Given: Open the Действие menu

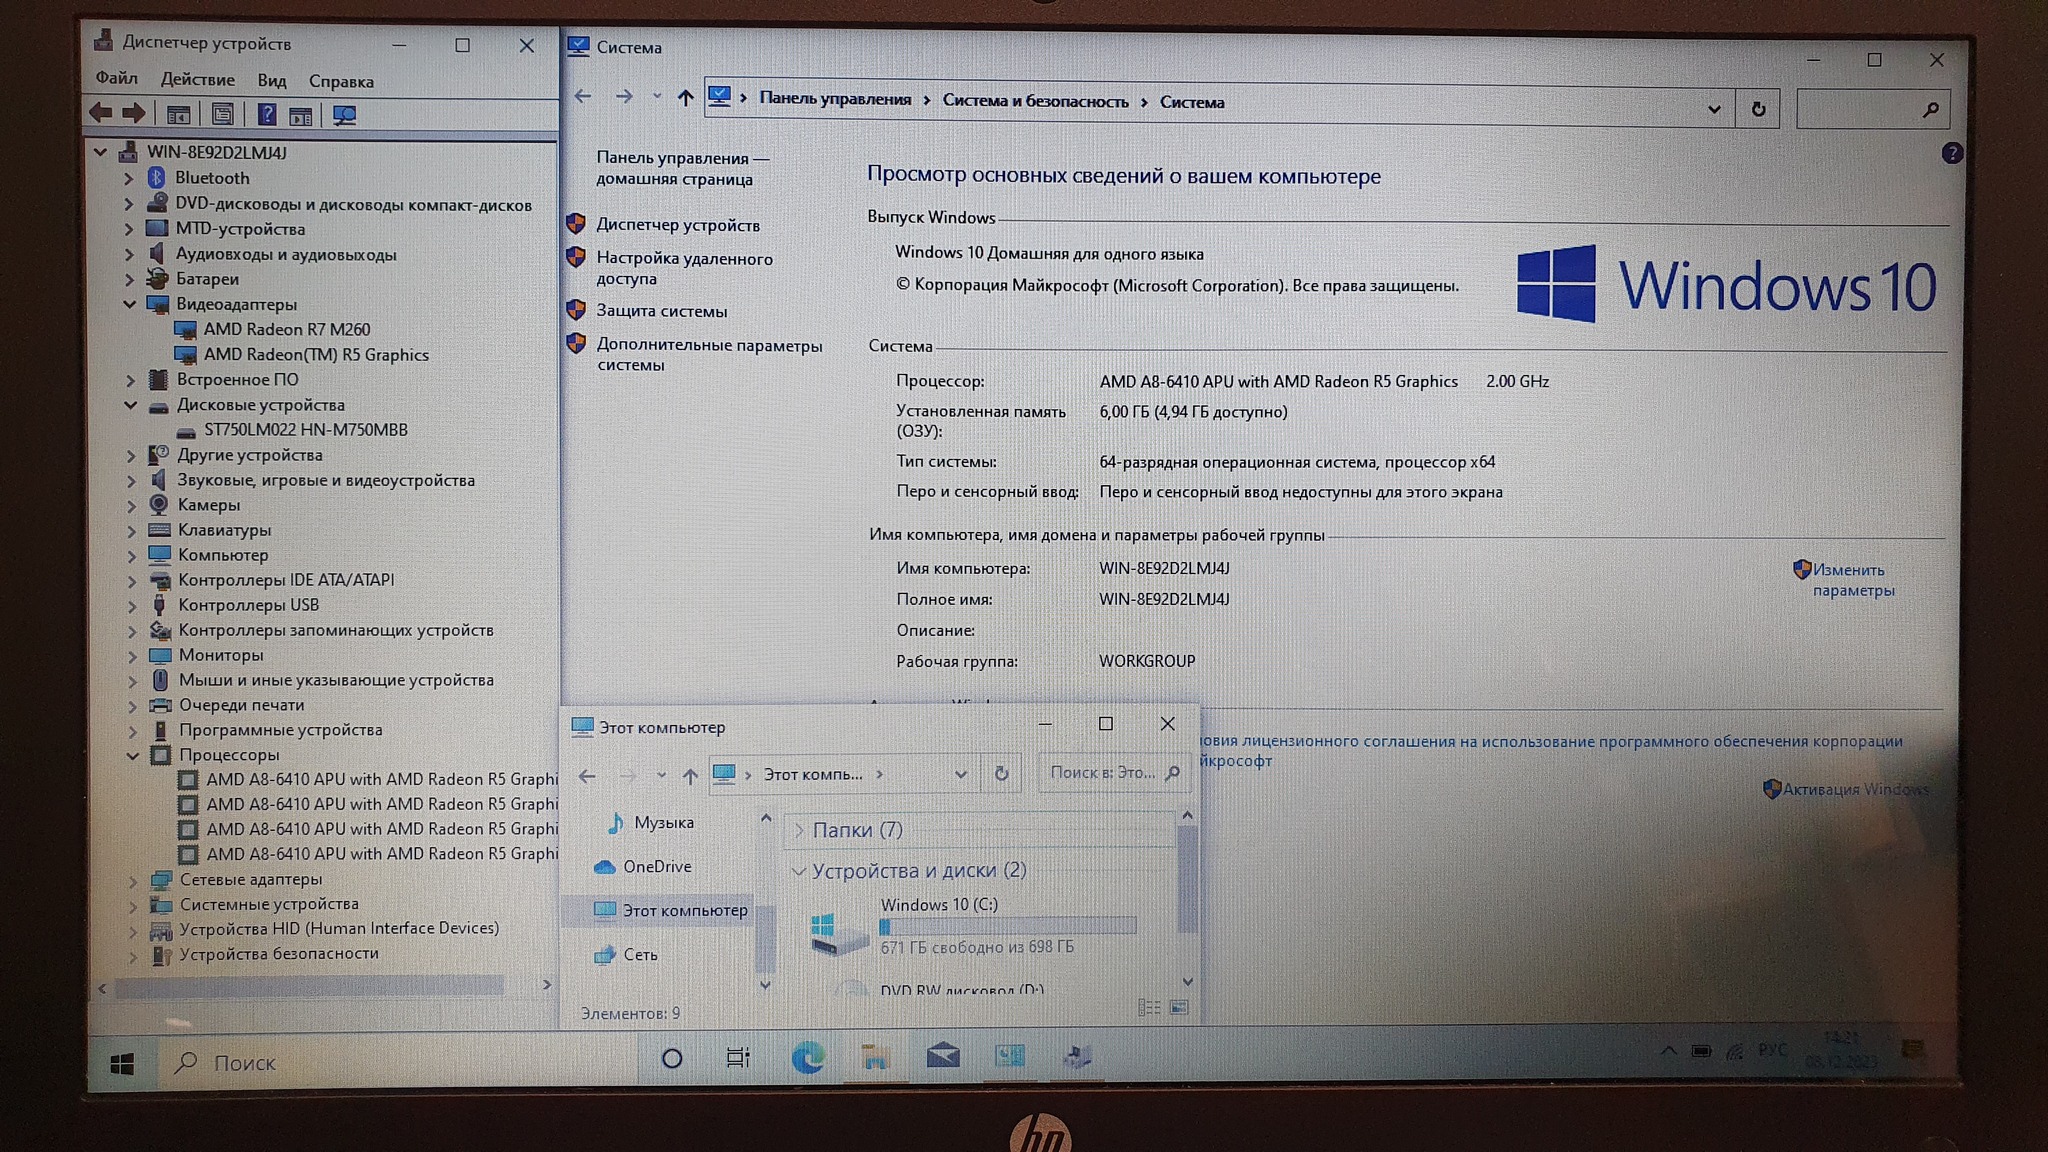Looking at the screenshot, I should point(197,80).
